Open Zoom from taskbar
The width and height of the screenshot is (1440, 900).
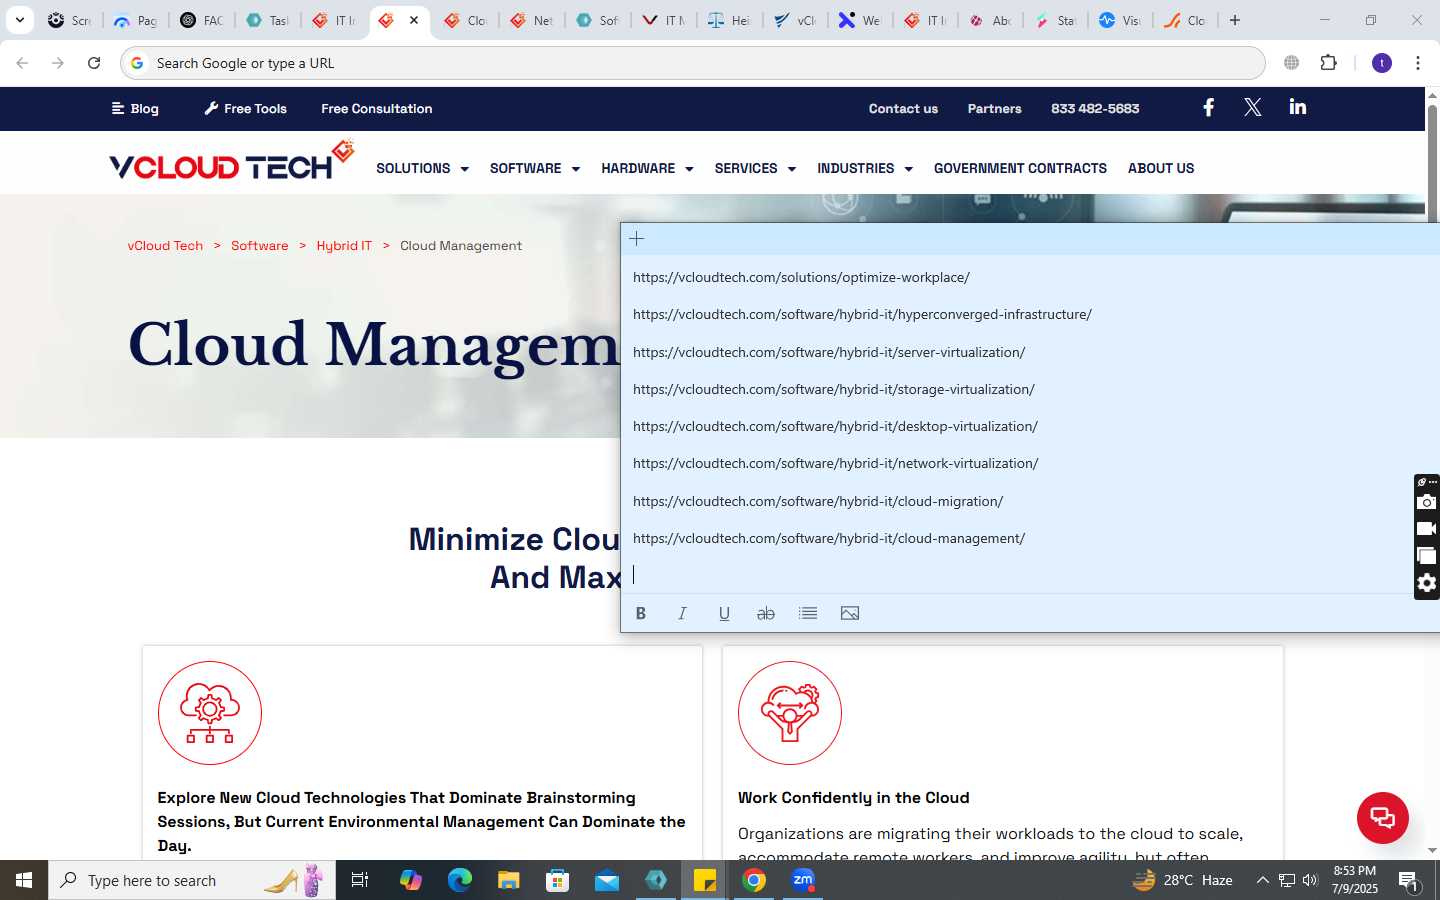803,880
